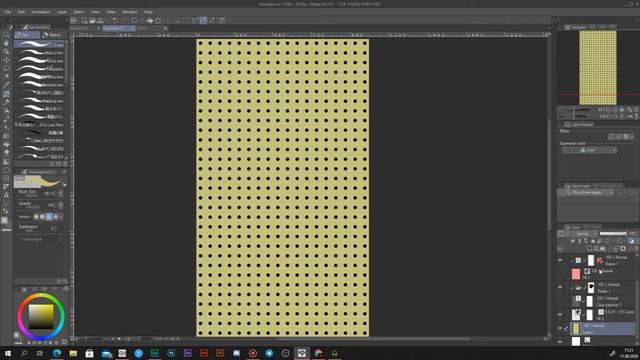Open Brush Size dynamics button
640x360 pixels.
[61, 193]
